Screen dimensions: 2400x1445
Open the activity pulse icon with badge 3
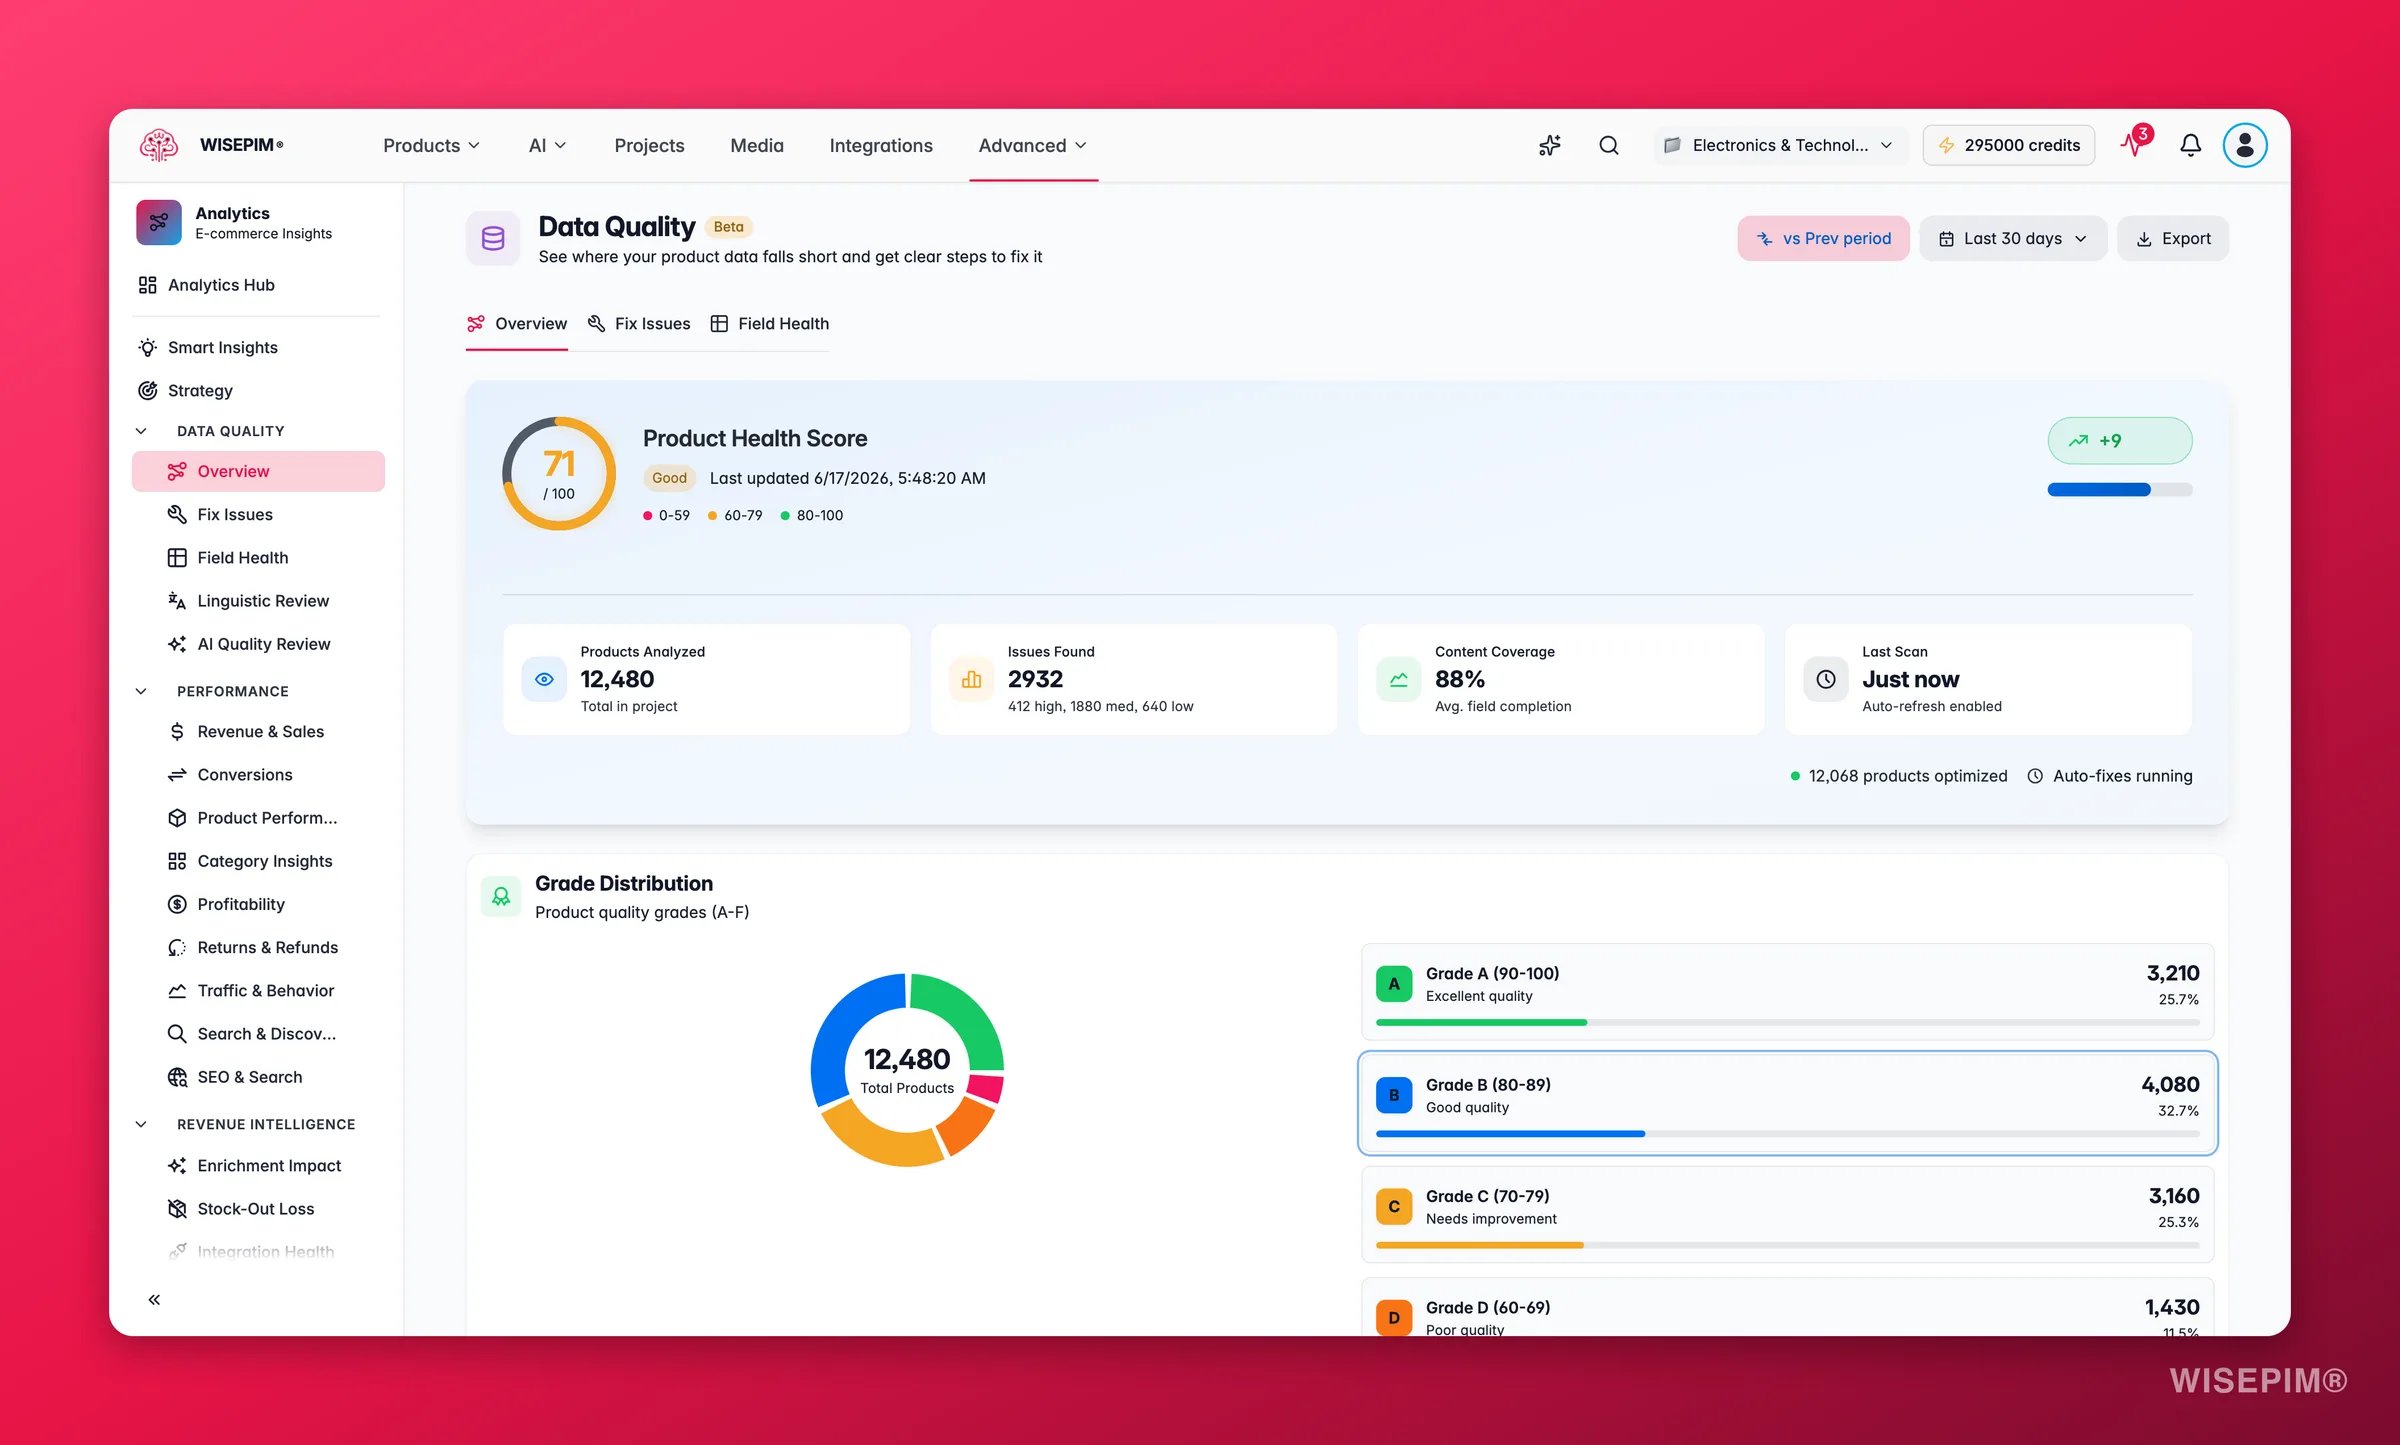2135,143
